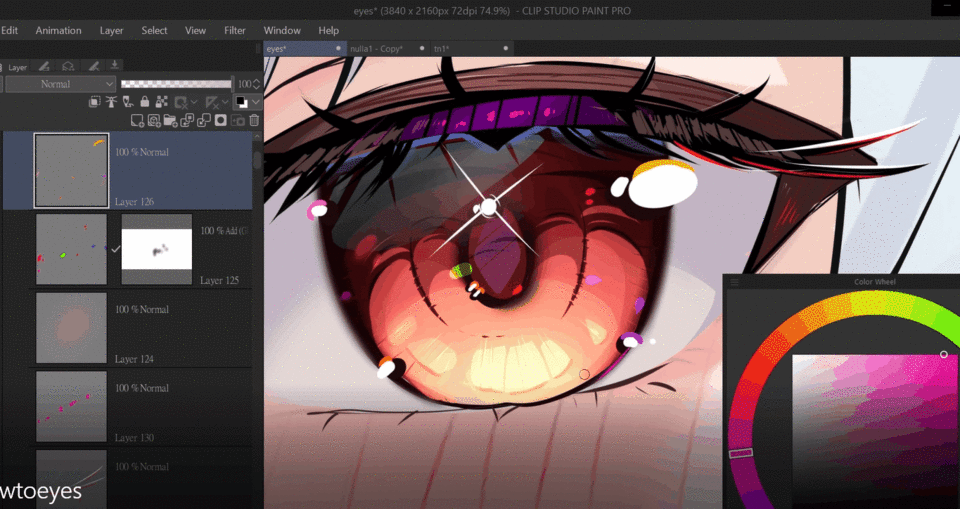Open the View menu
960x509 pixels.
click(x=195, y=31)
